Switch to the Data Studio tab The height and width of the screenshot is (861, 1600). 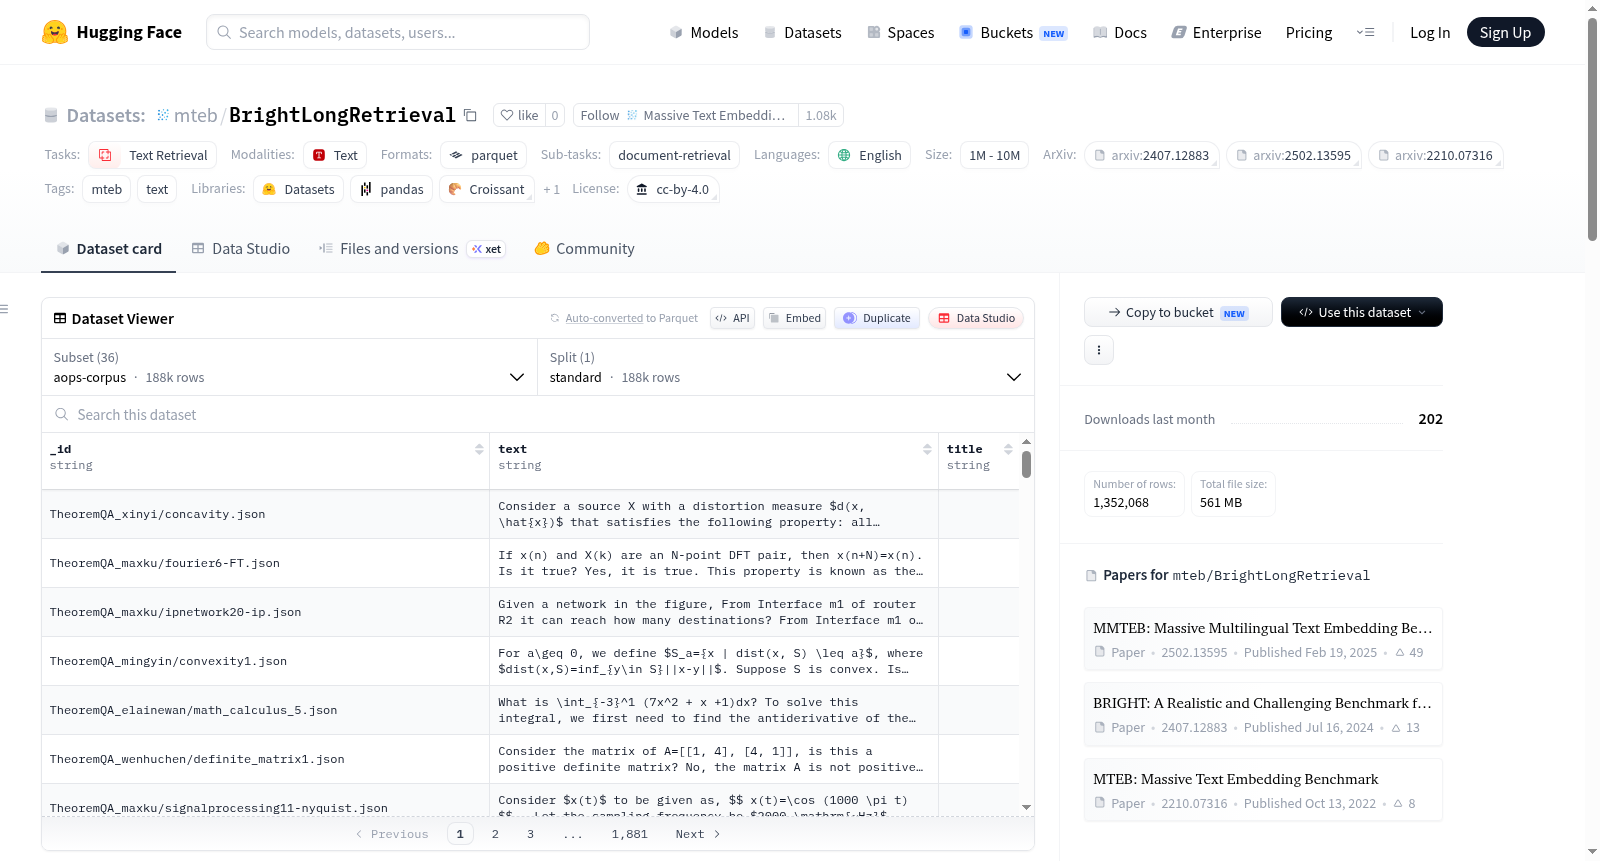[240, 249]
